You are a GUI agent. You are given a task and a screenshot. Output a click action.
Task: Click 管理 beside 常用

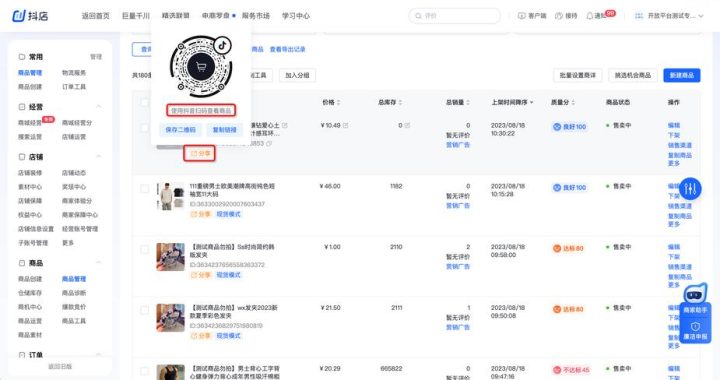pos(96,57)
